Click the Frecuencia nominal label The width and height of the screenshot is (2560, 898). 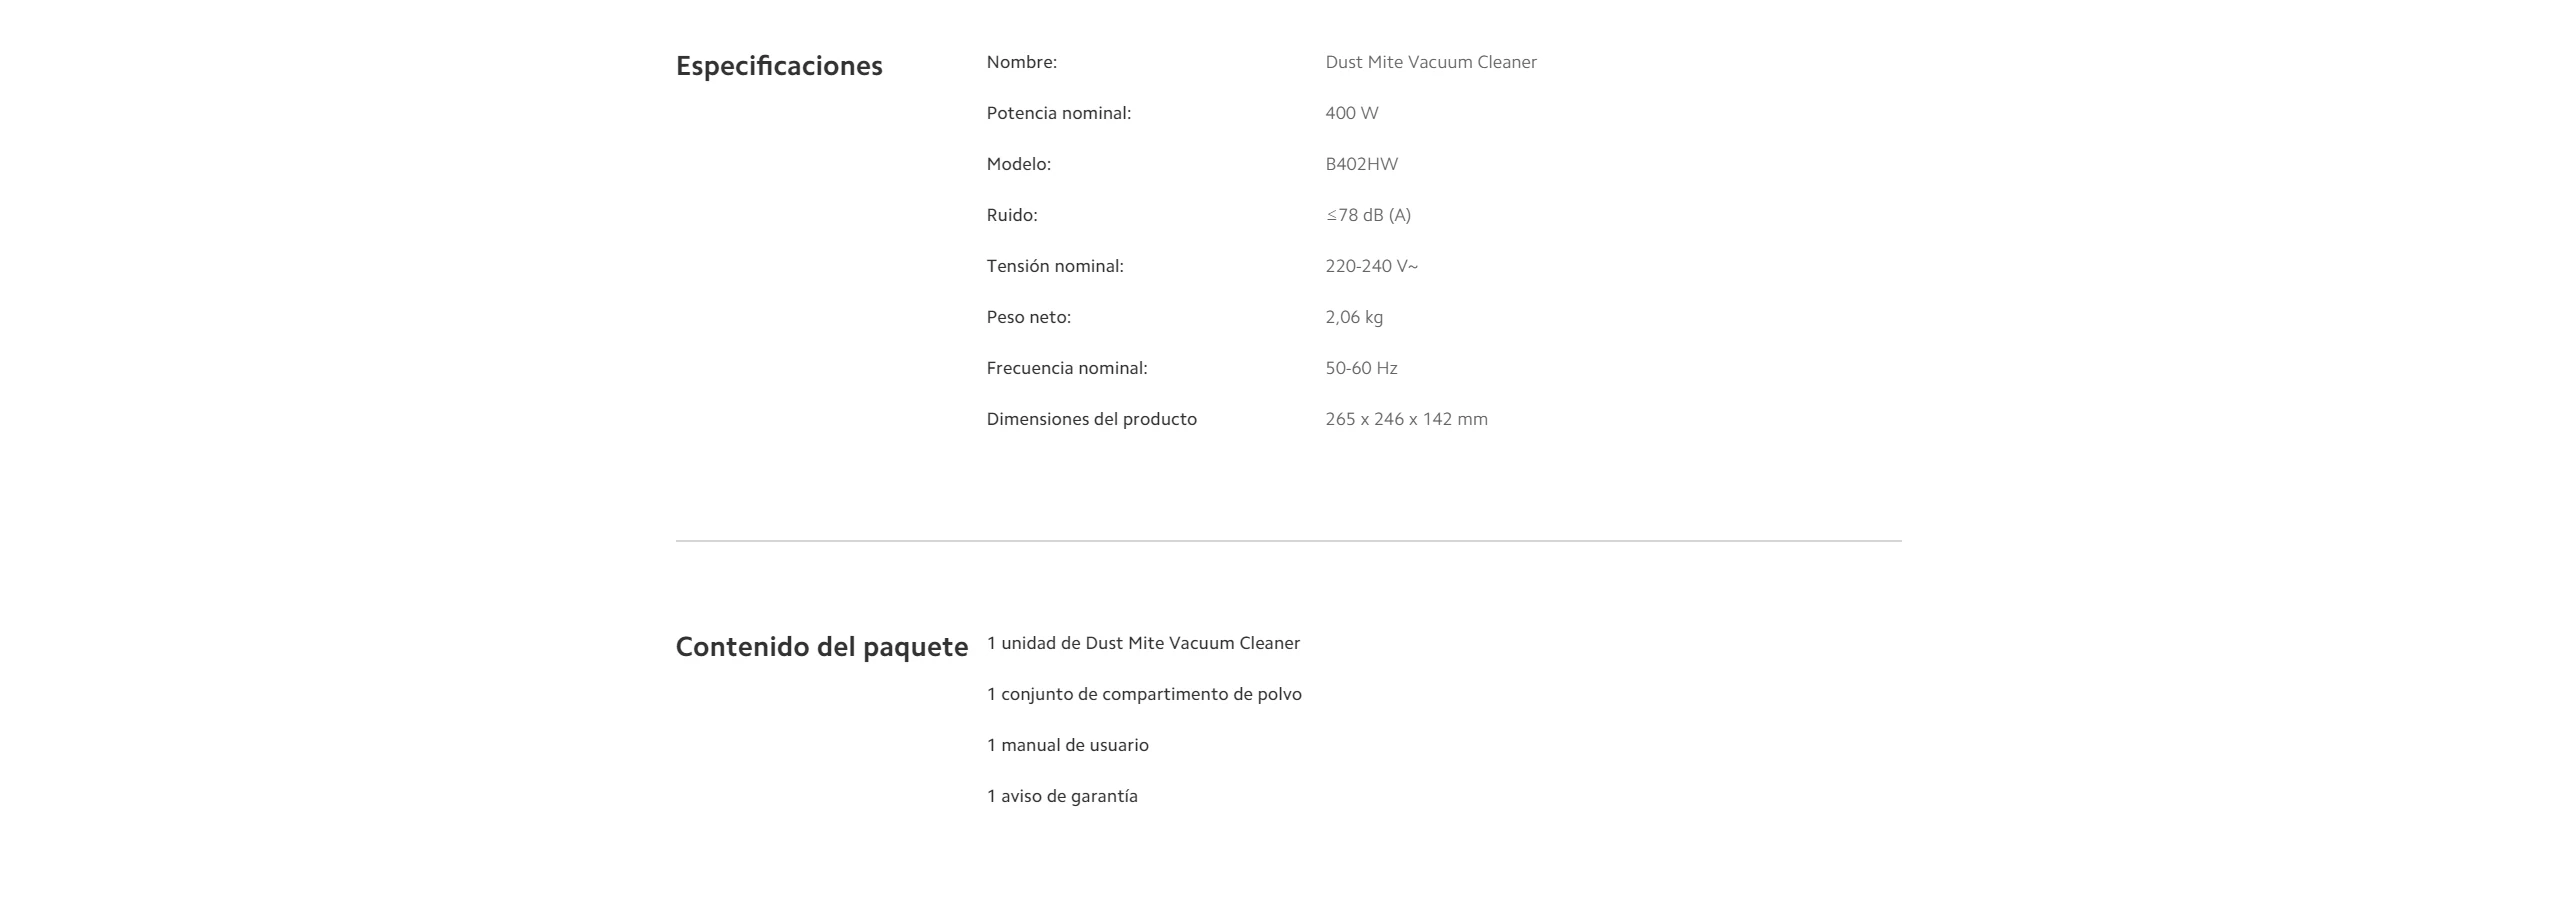pos(1066,368)
